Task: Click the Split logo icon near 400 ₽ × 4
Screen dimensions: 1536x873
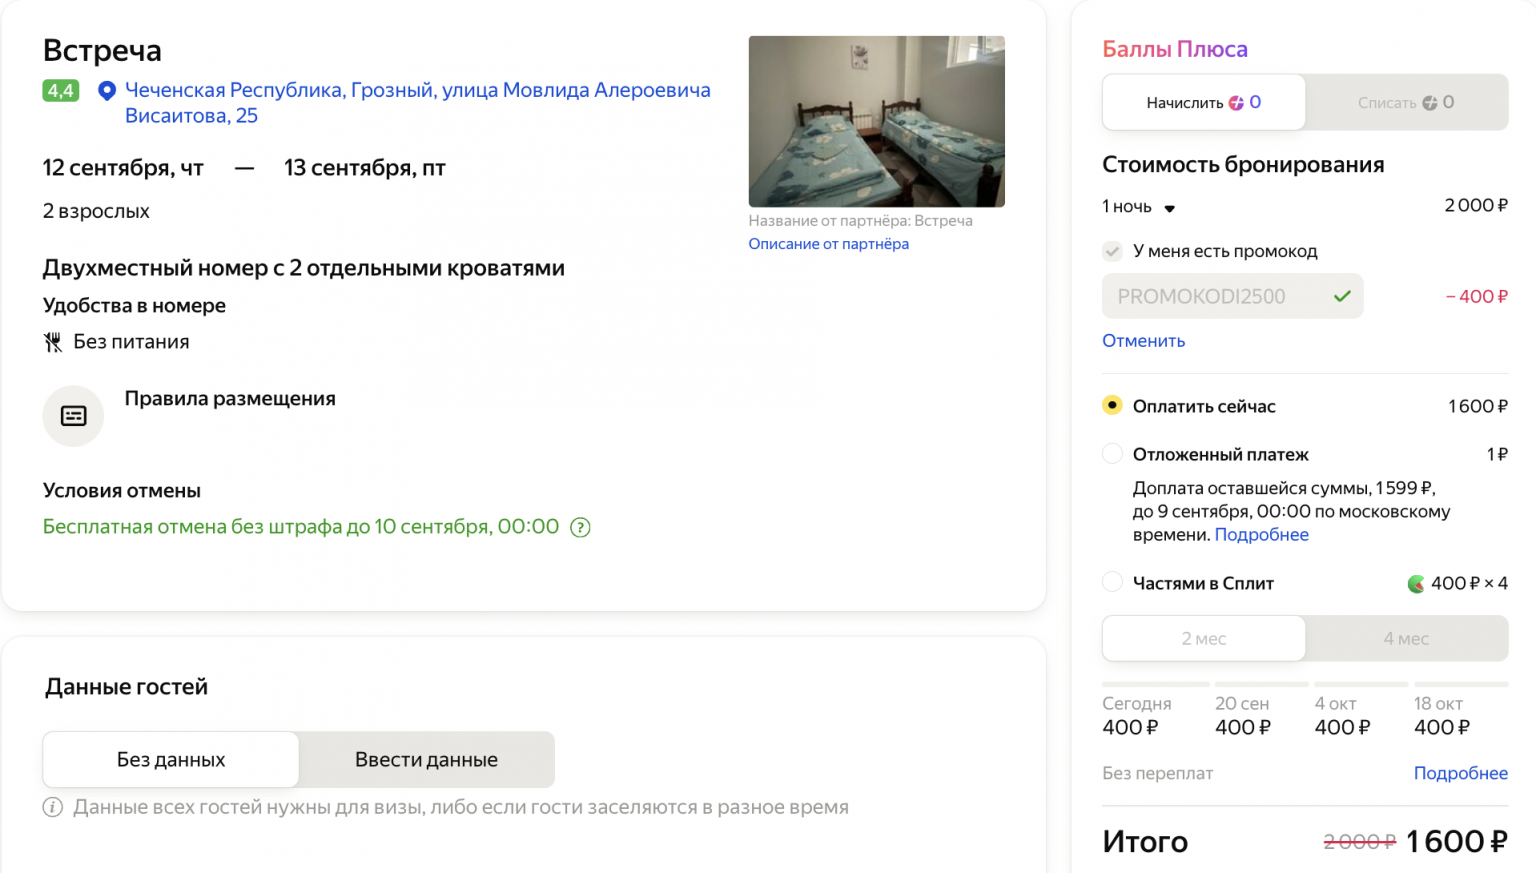Action: [1416, 584]
